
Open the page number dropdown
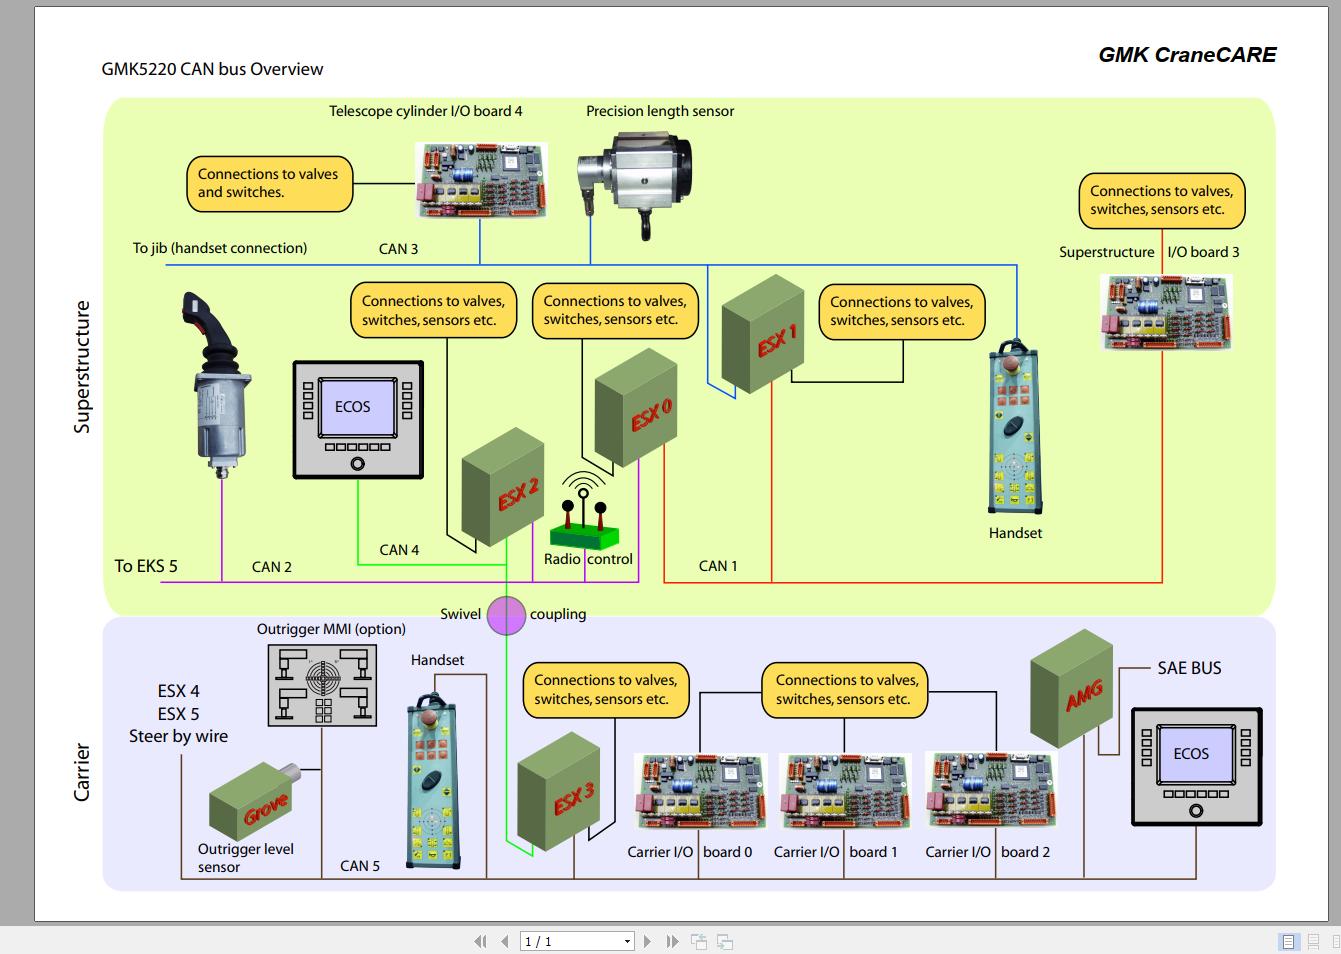pyautogui.click(x=626, y=941)
